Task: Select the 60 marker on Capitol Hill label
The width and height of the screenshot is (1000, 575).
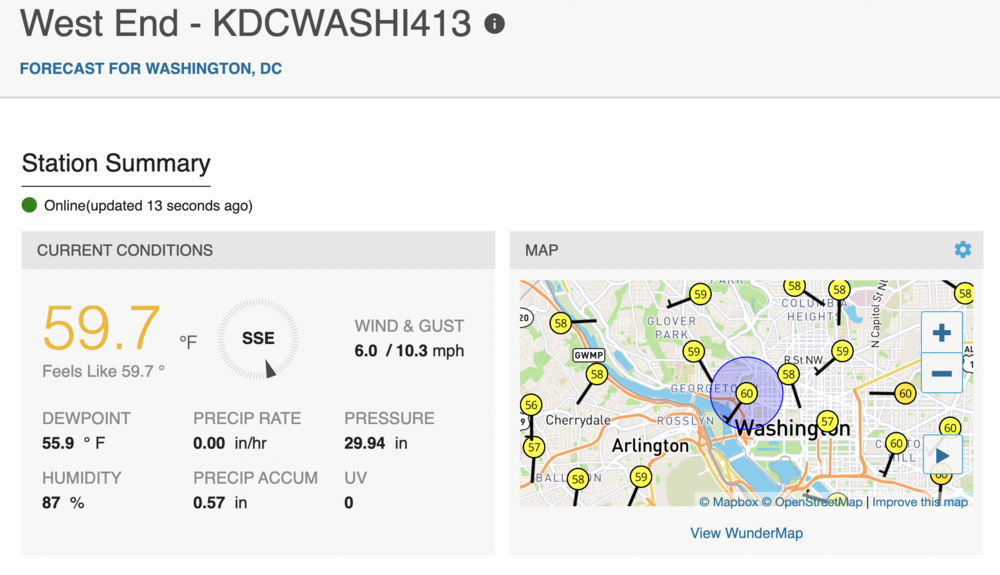Action: pyautogui.click(x=896, y=443)
